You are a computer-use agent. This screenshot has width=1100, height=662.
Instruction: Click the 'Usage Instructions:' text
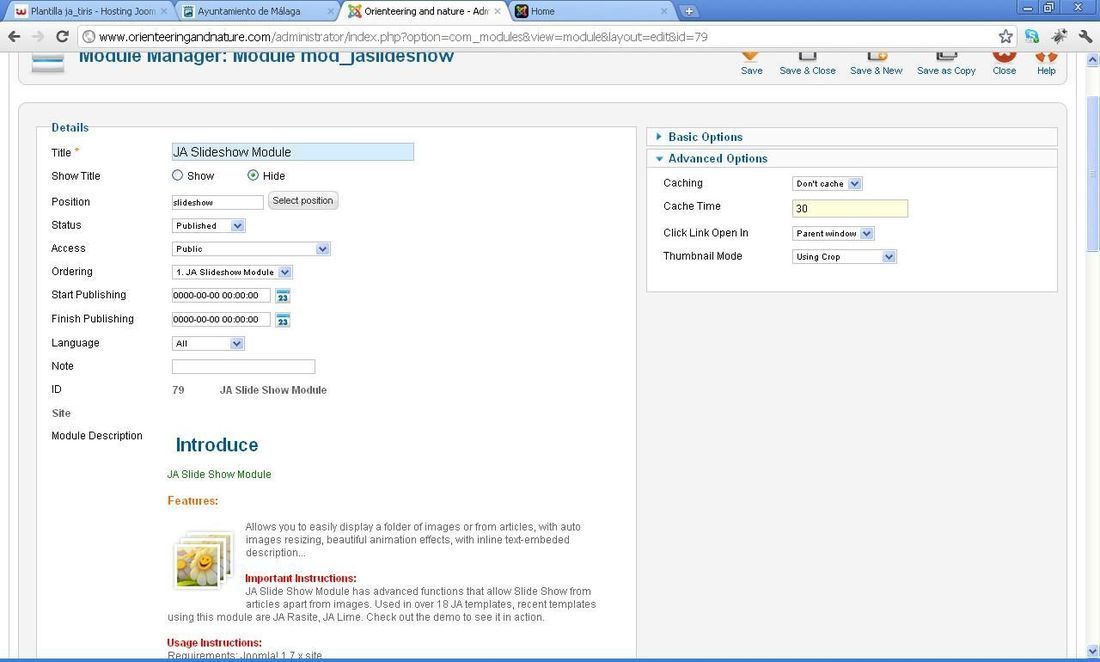click(x=214, y=643)
